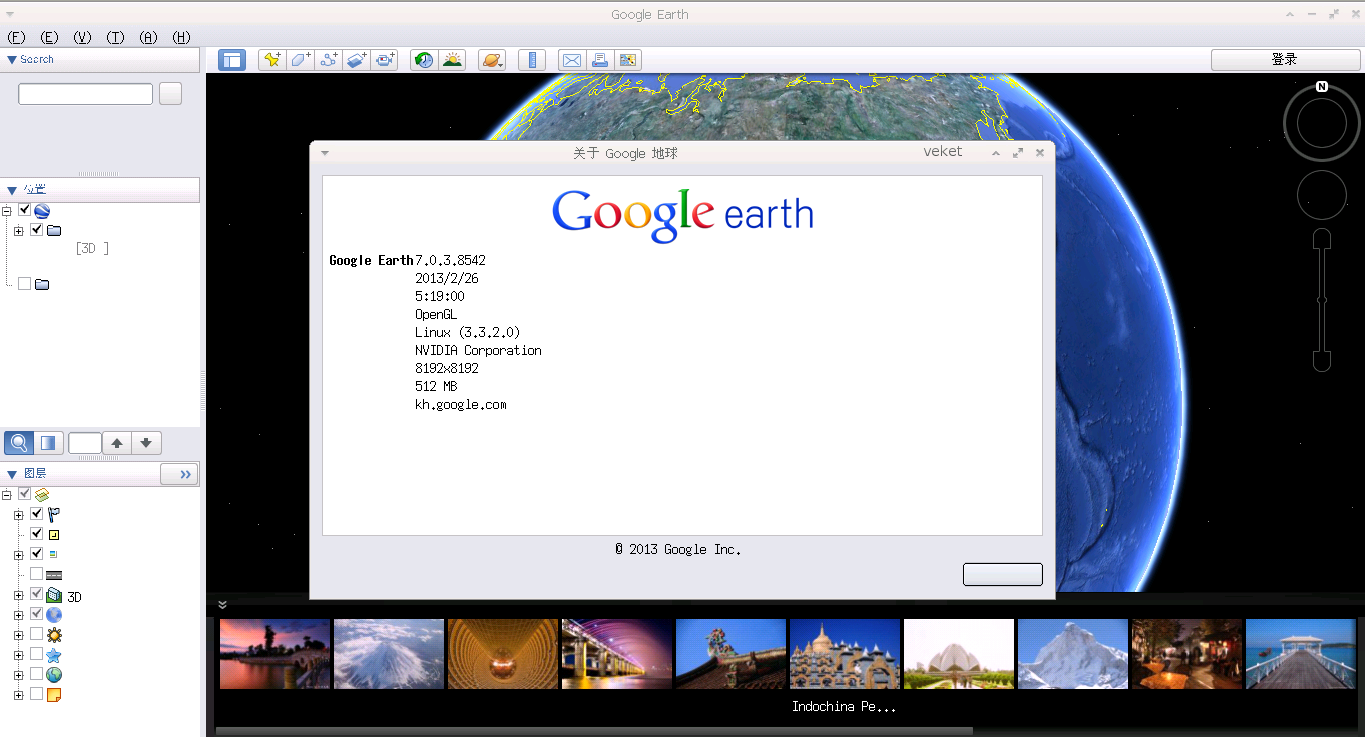Click the 3D Buildings layer icon

[54, 595]
